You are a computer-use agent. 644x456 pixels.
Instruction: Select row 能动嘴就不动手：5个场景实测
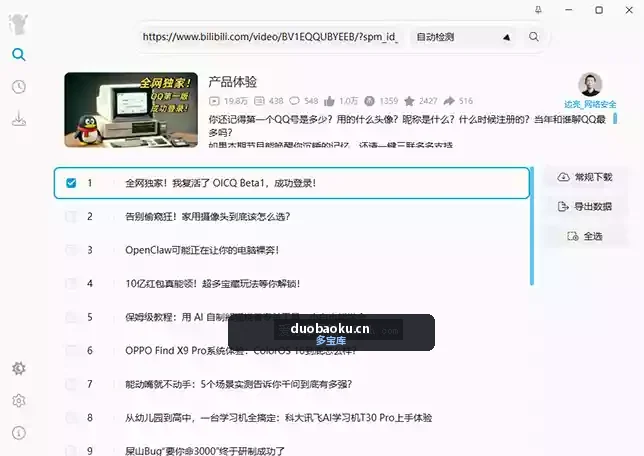292,384
